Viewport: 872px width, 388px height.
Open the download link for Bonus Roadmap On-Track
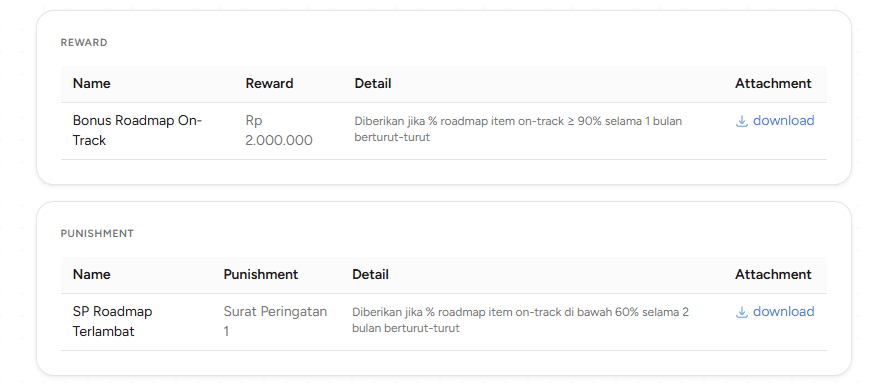point(775,121)
